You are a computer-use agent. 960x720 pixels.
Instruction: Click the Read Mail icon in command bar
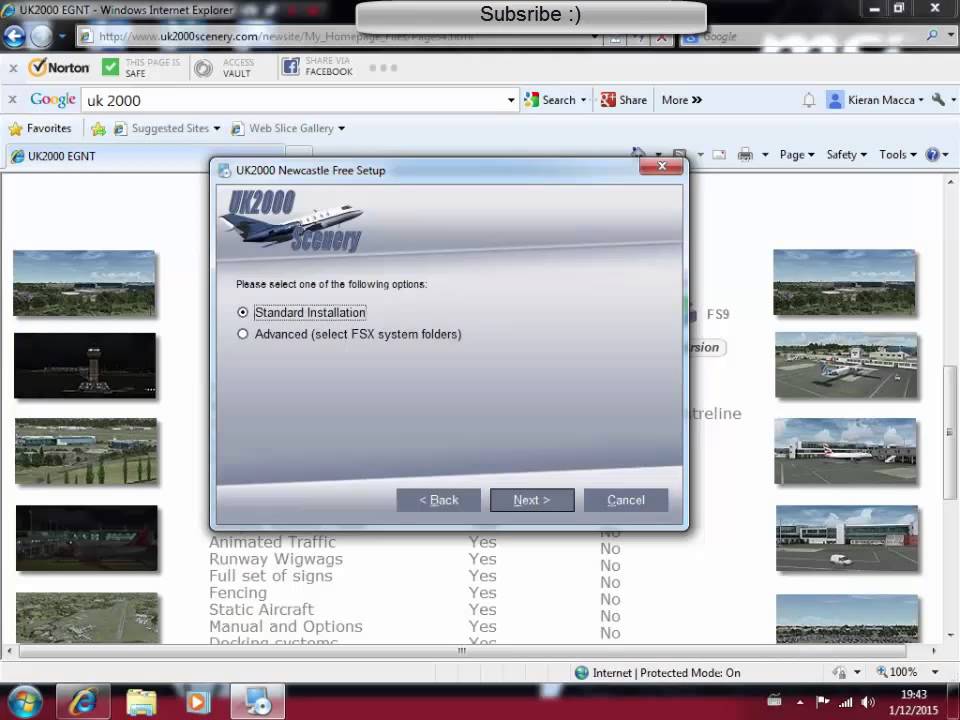[x=719, y=155]
